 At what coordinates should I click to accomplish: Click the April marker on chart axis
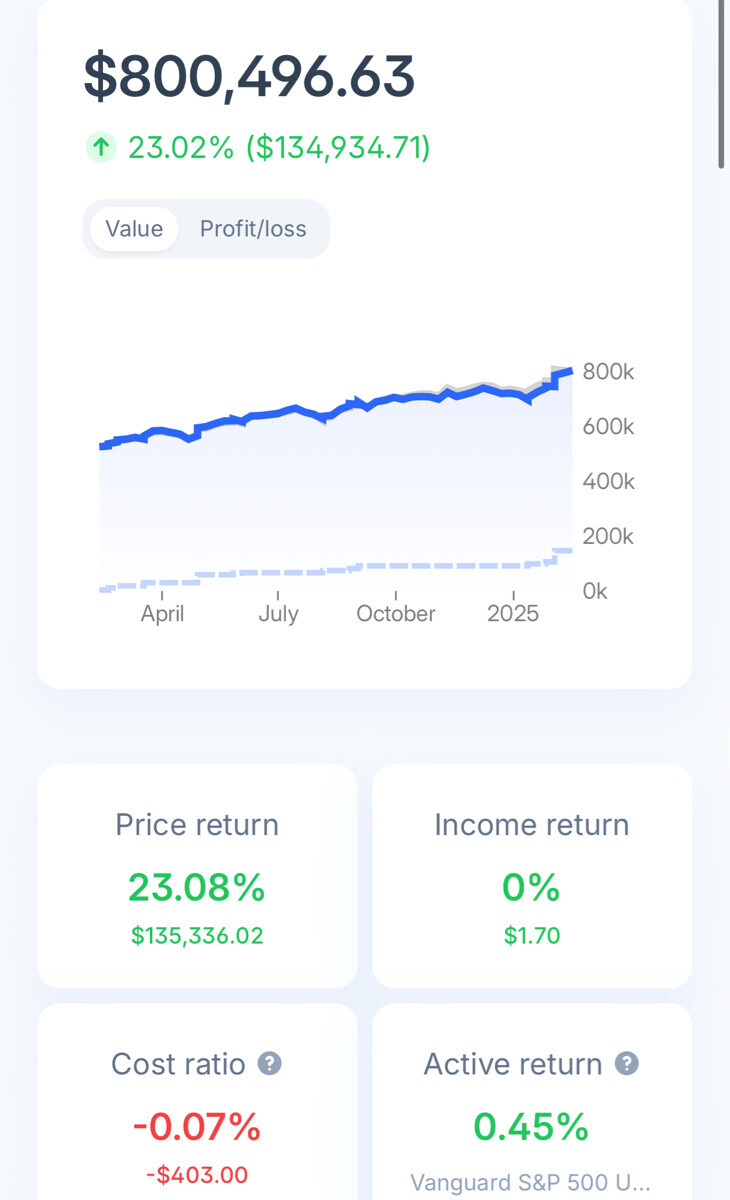(162, 613)
